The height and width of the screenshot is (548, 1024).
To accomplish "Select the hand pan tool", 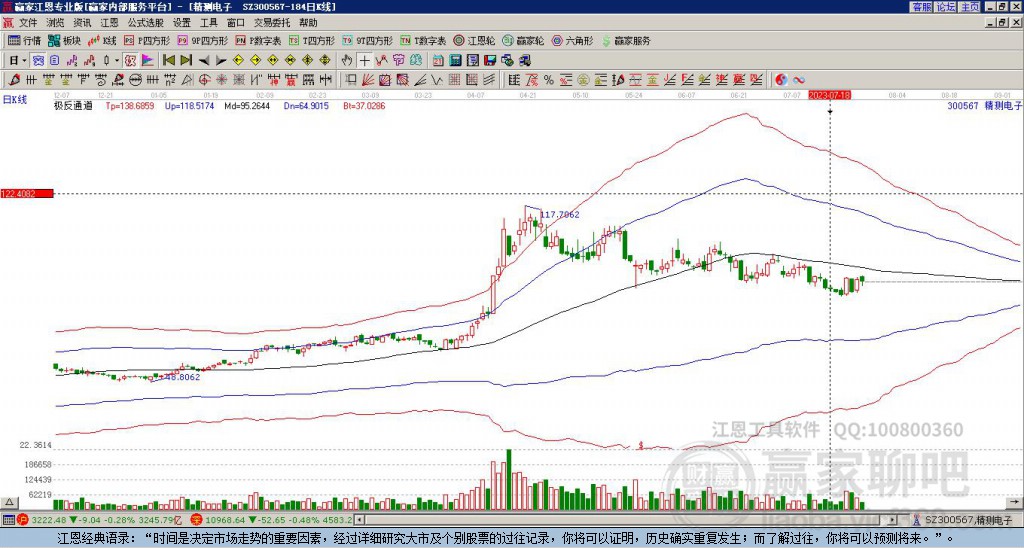I will pos(347,61).
